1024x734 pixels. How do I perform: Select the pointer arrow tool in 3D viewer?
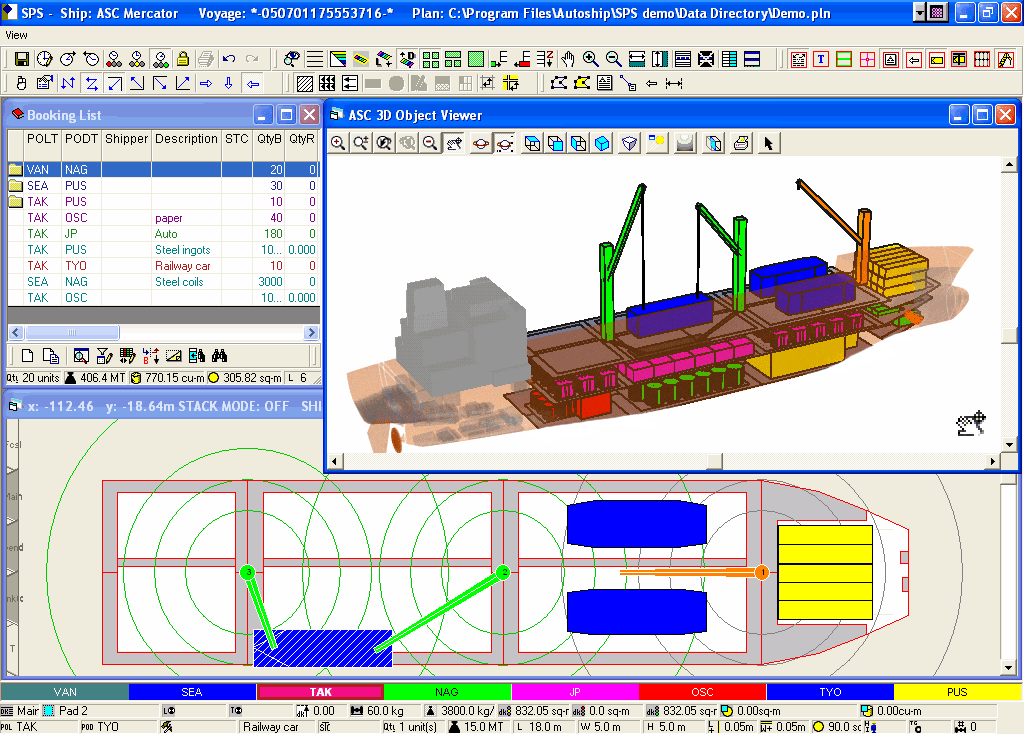(x=768, y=144)
